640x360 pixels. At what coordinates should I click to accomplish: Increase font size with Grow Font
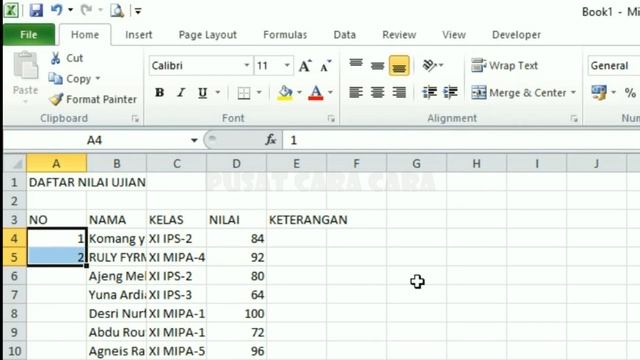(305, 66)
